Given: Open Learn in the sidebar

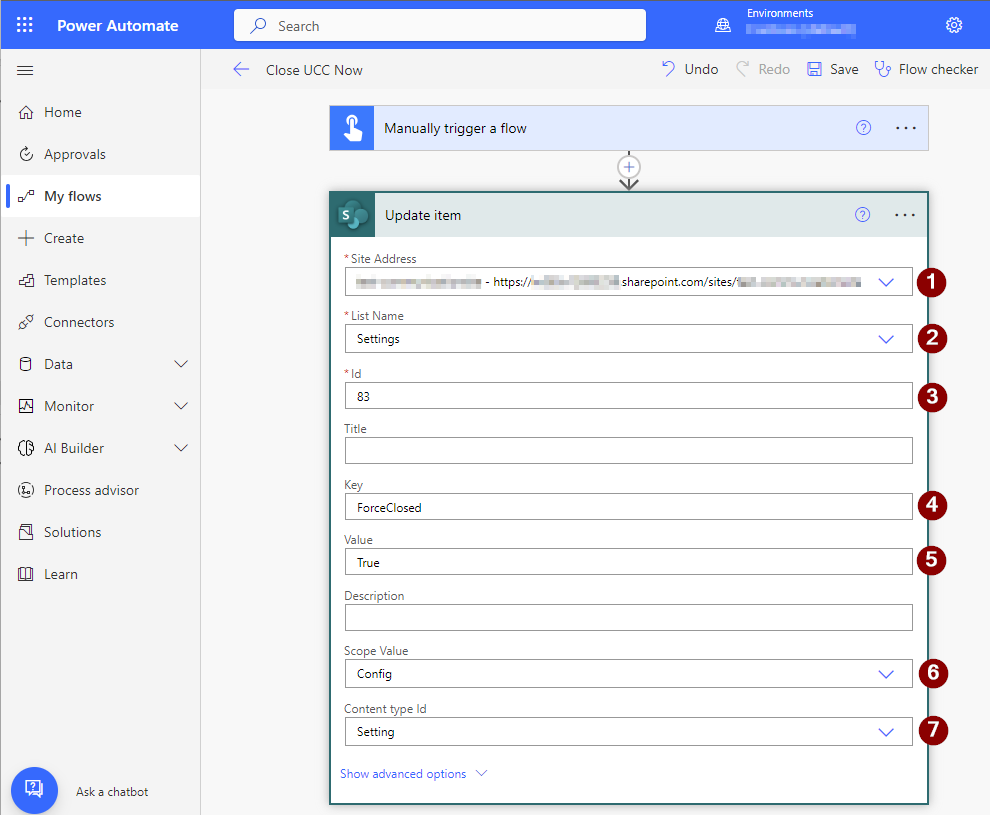Looking at the screenshot, I should 101,574.
